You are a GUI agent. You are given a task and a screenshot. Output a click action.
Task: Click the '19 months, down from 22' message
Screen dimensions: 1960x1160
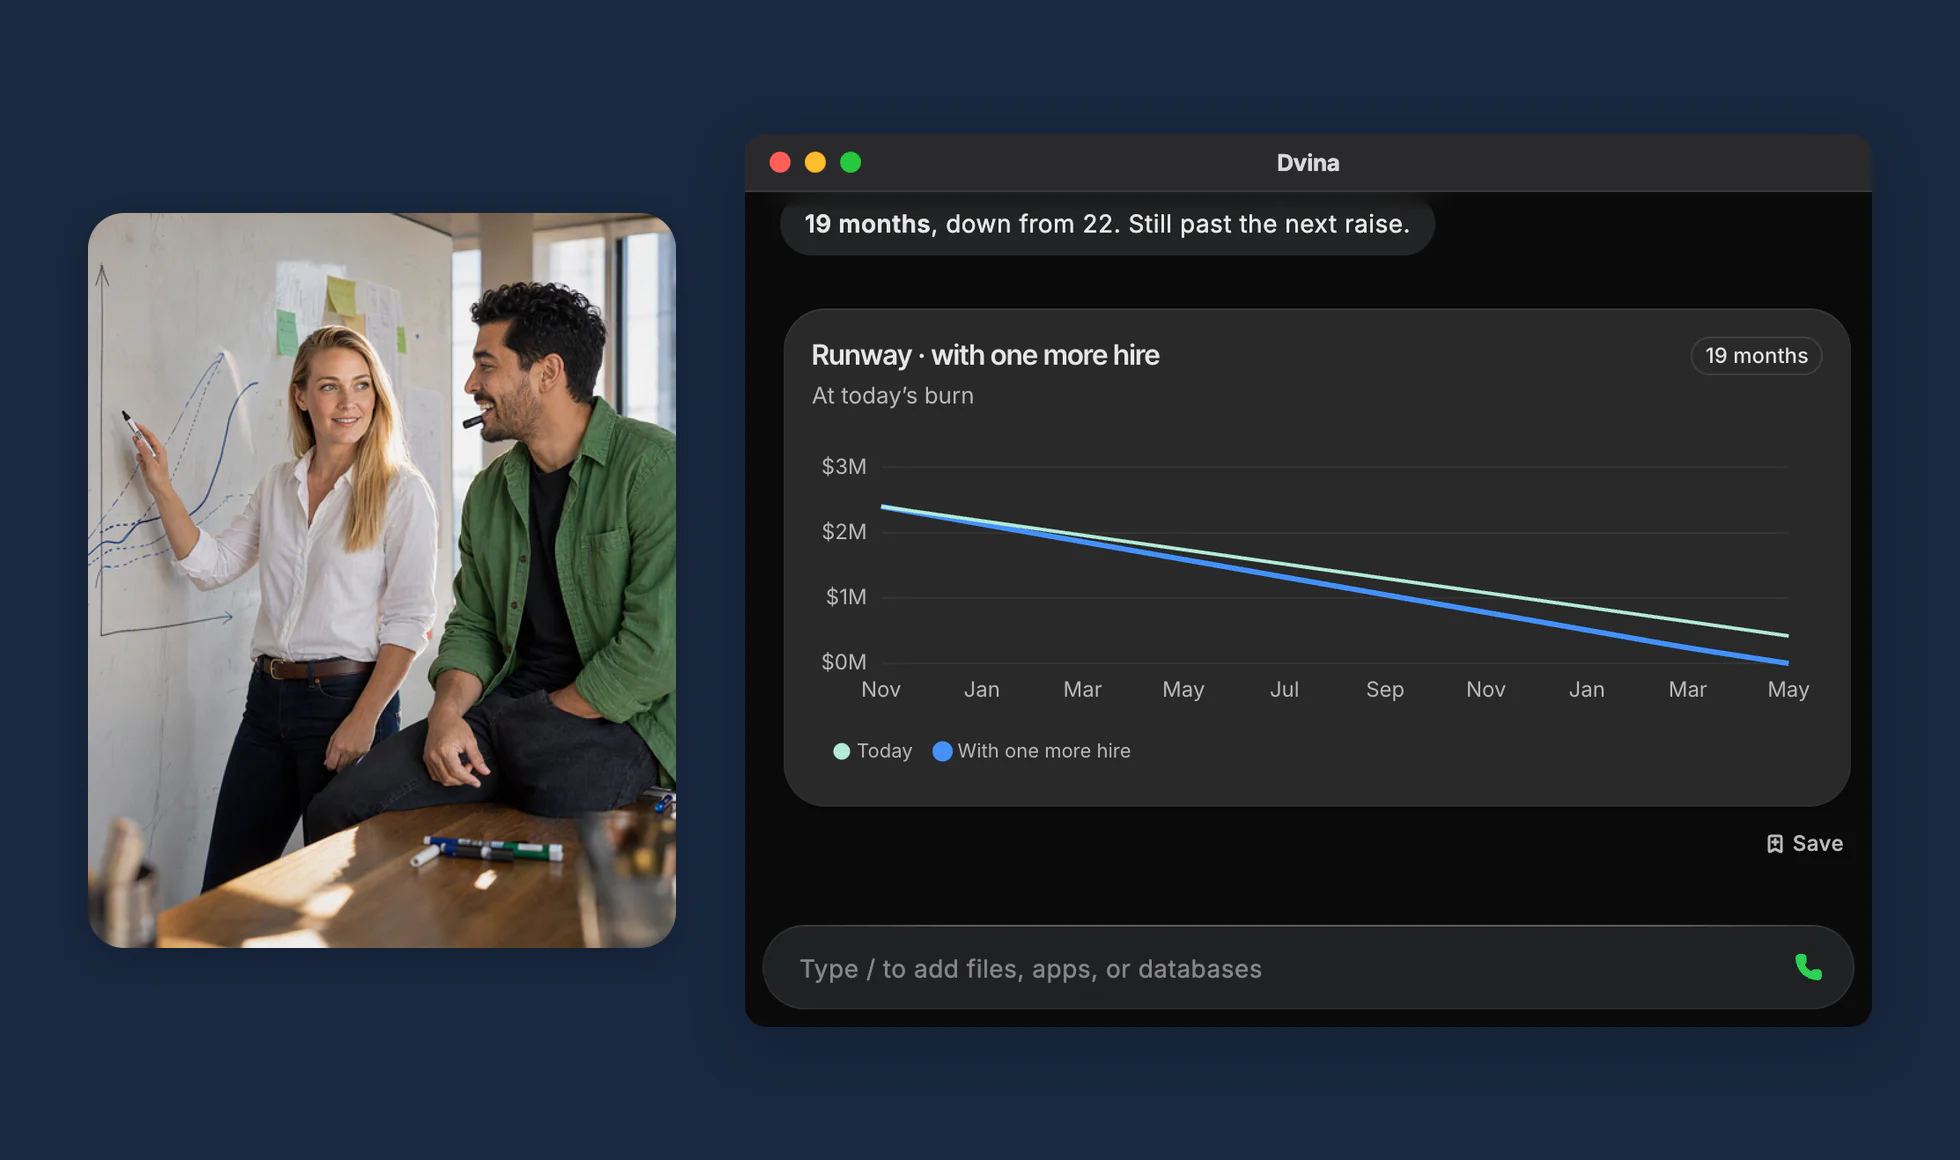coord(1107,224)
